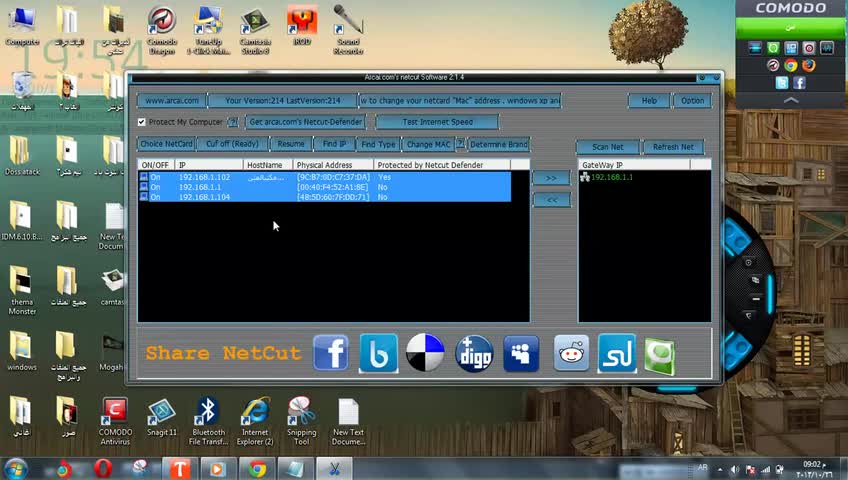Image resolution: width=848 pixels, height=480 pixels.
Task: Click the Find Type button
Action: tap(378, 144)
